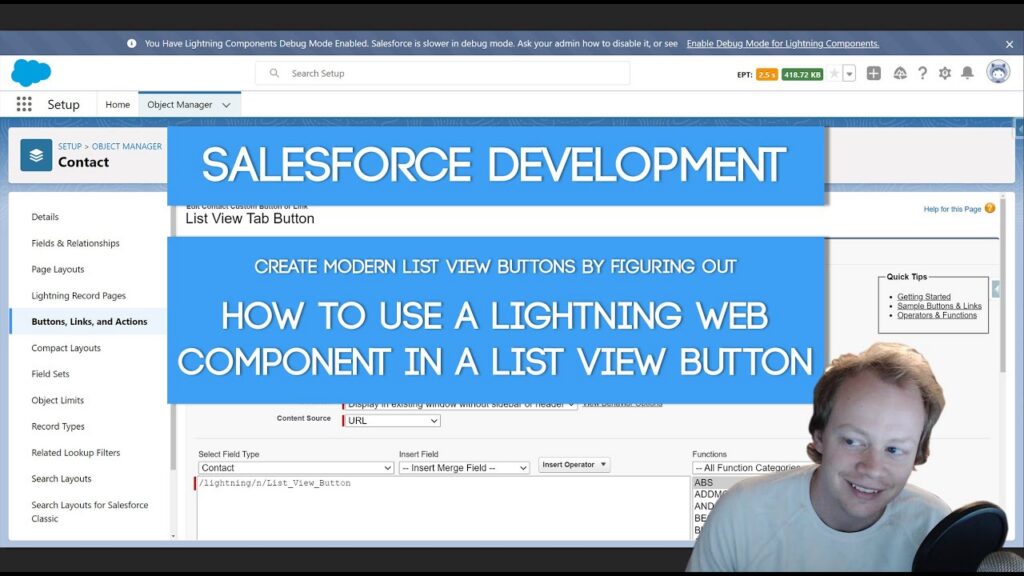
Task: Collapse the Quick Tips side panel arrow
Action: (x=995, y=289)
